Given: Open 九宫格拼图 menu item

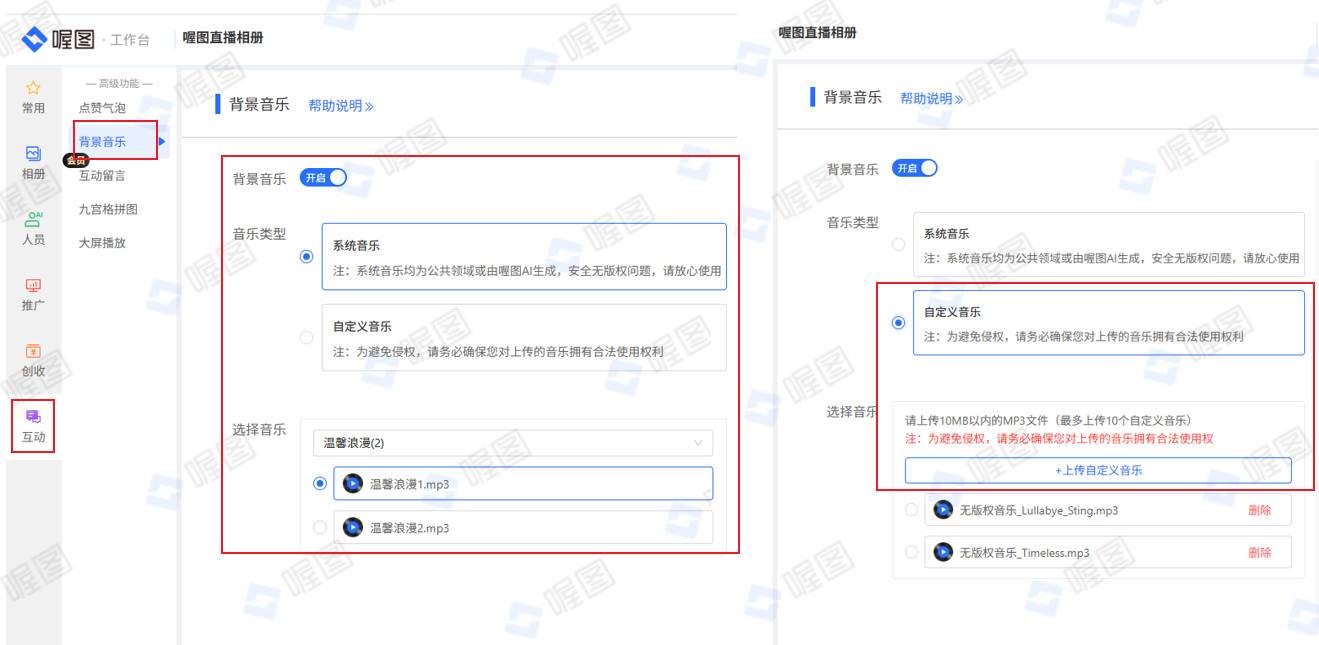Looking at the screenshot, I should coord(108,210).
